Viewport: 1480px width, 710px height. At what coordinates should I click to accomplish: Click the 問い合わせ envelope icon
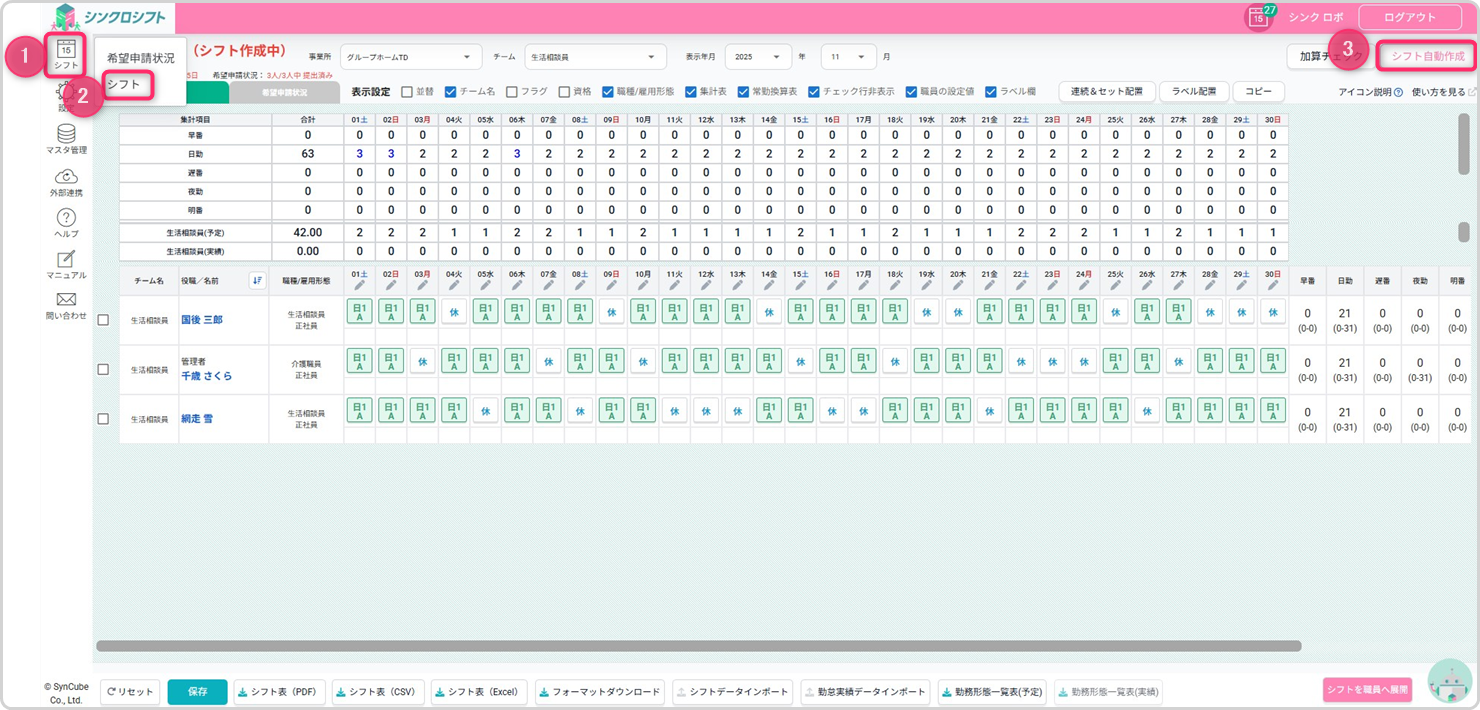point(66,300)
